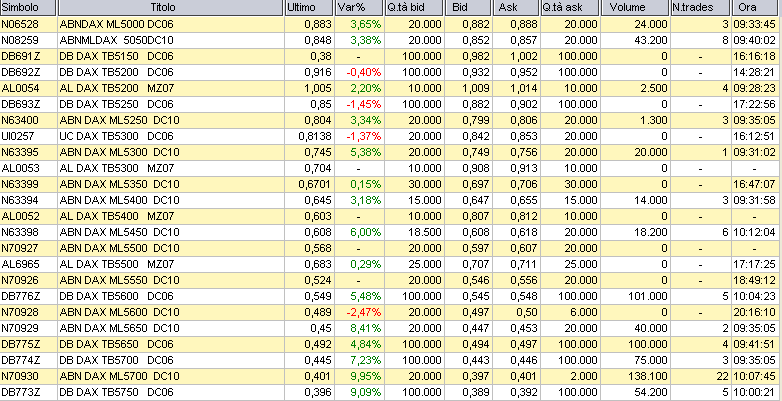Click title ABN DAX ML5700 DC10

[x=119, y=376]
